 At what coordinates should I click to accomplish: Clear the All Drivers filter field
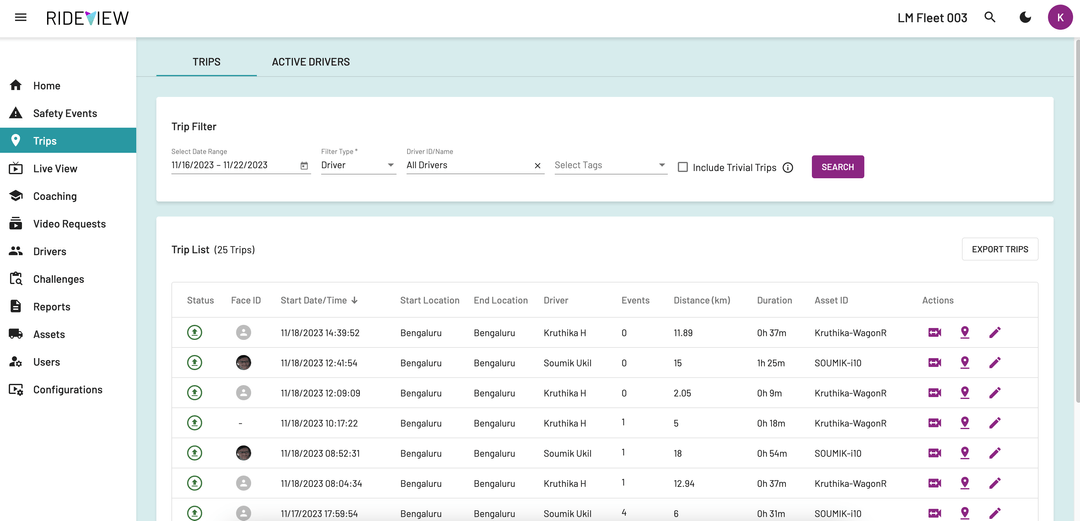pyautogui.click(x=538, y=166)
